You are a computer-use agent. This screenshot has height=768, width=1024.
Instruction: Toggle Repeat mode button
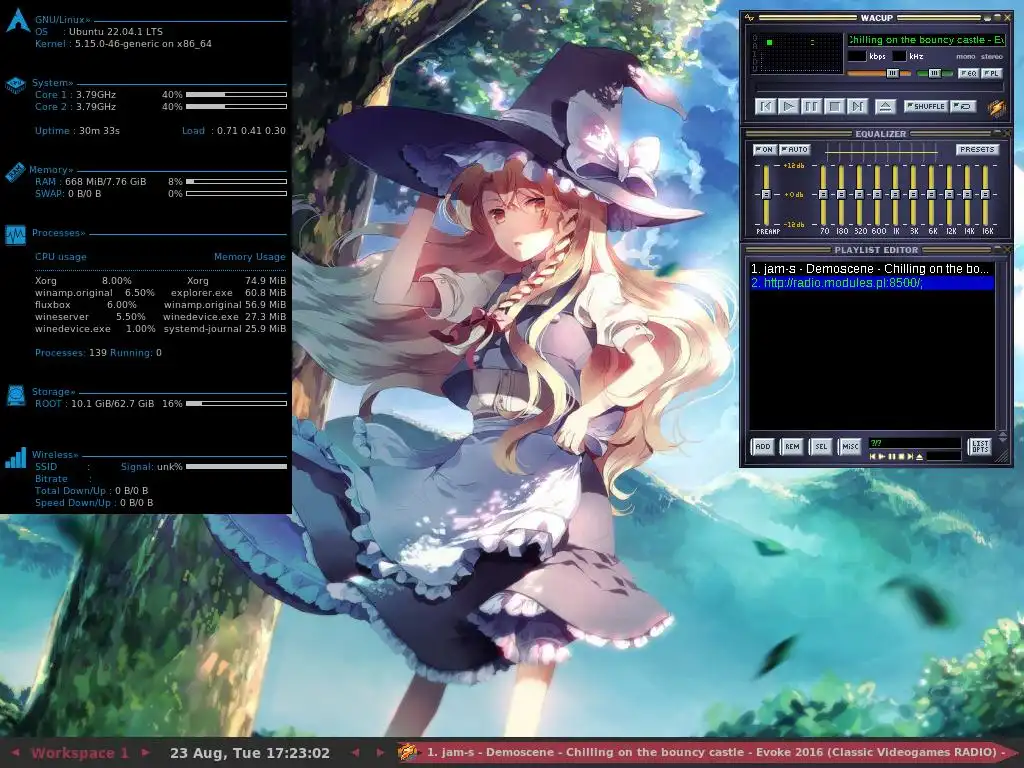pos(963,106)
